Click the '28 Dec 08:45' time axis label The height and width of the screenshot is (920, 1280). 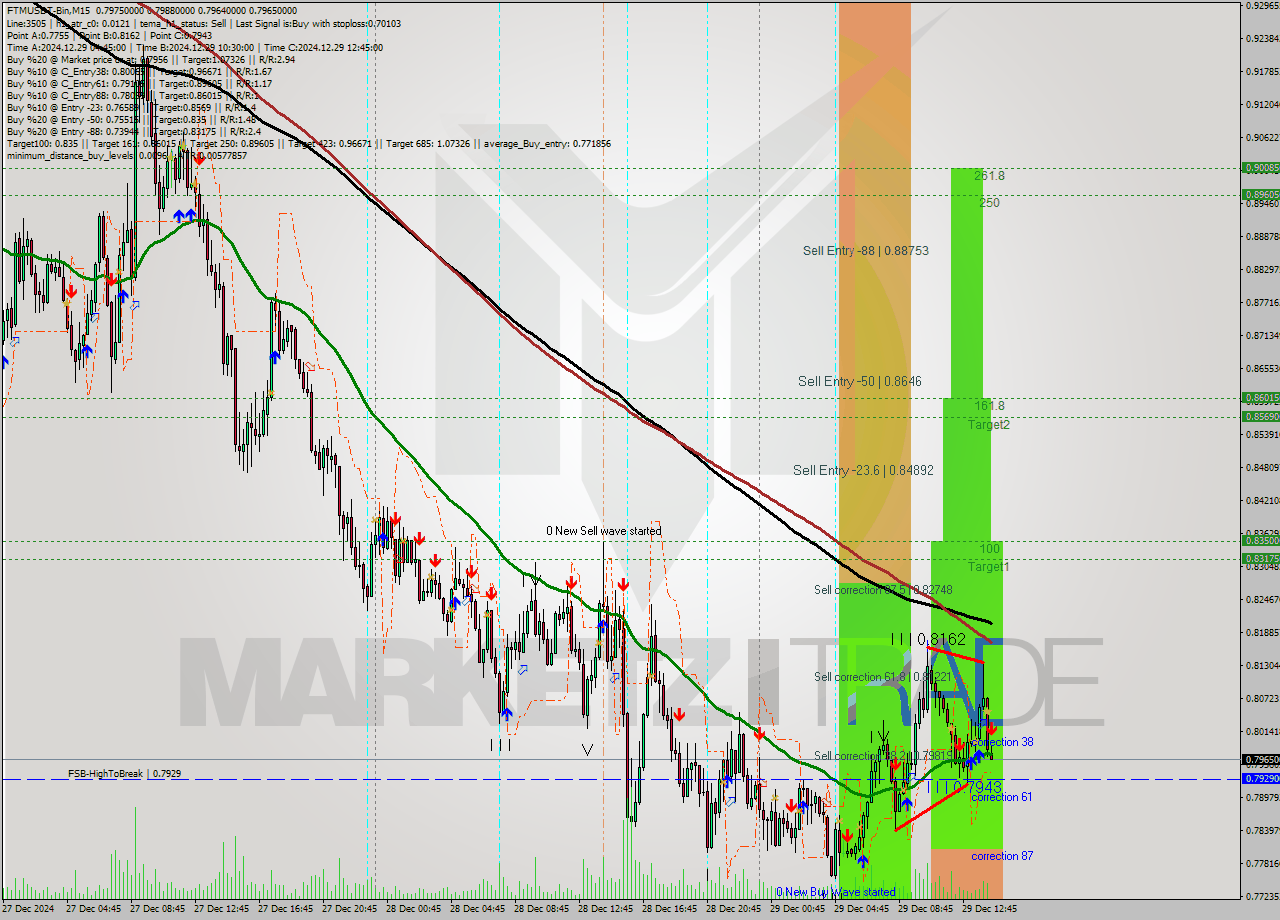click(x=541, y=910)
